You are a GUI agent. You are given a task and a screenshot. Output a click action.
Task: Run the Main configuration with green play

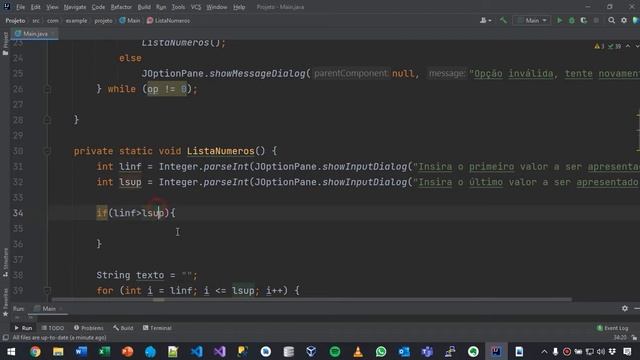(x=560, y=20)
